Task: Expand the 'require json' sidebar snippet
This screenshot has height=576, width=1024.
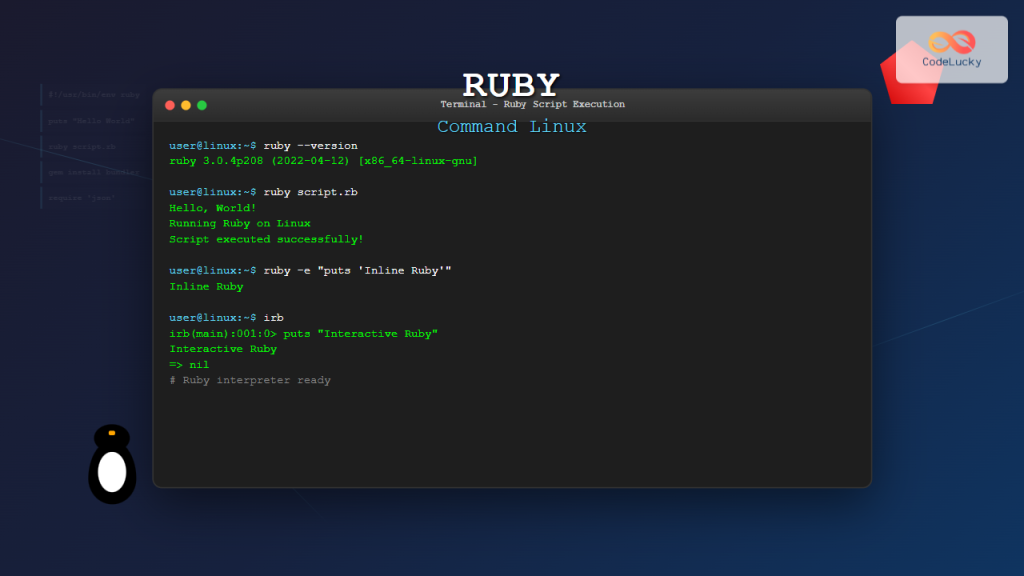Action: coord(80,197)
